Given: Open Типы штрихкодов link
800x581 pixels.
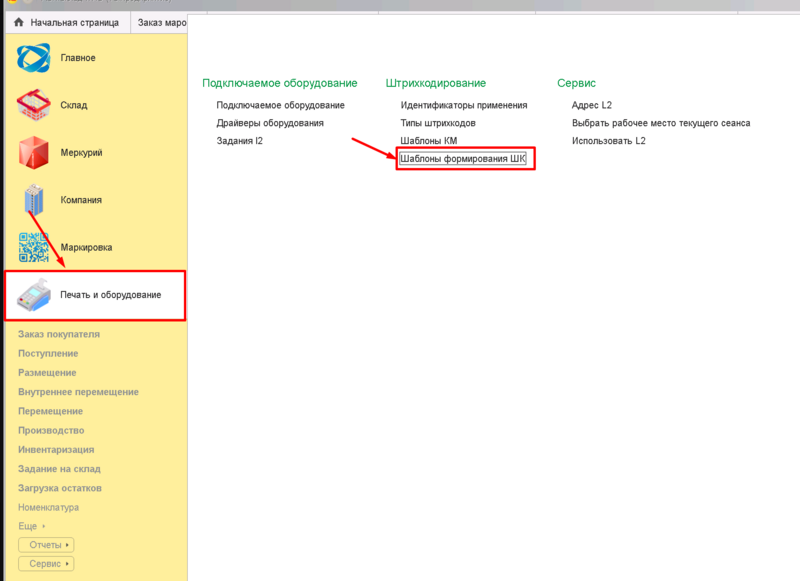Looking at the screenshot, I should [438, 123].
